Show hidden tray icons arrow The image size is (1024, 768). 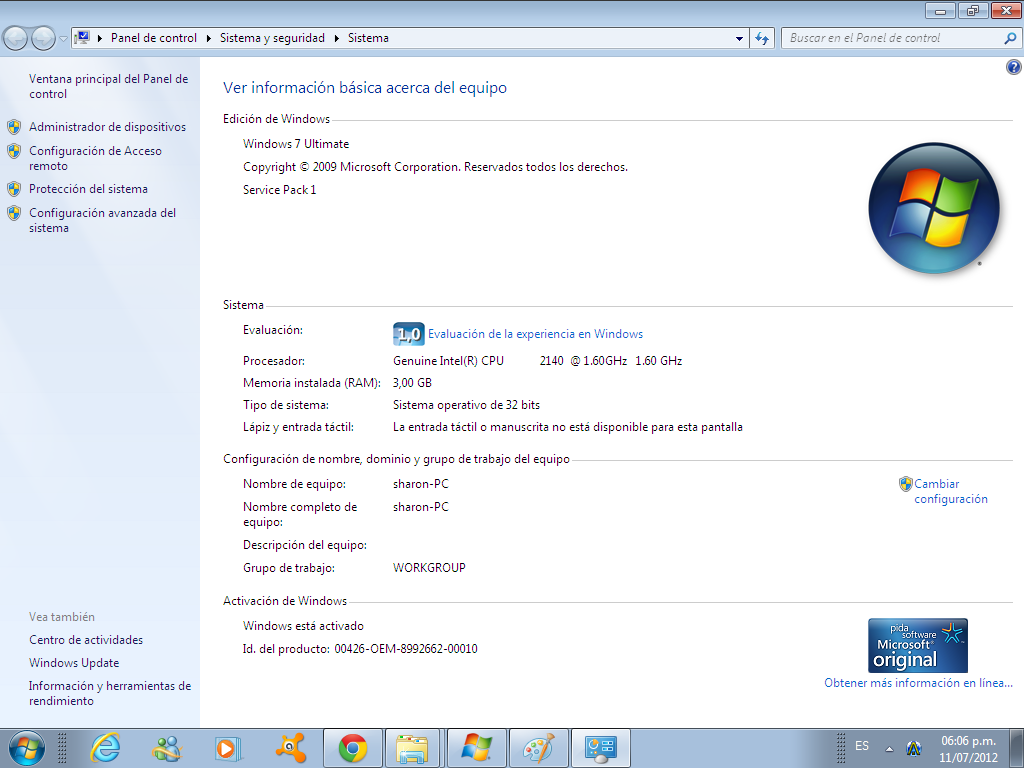pos(889,748)
